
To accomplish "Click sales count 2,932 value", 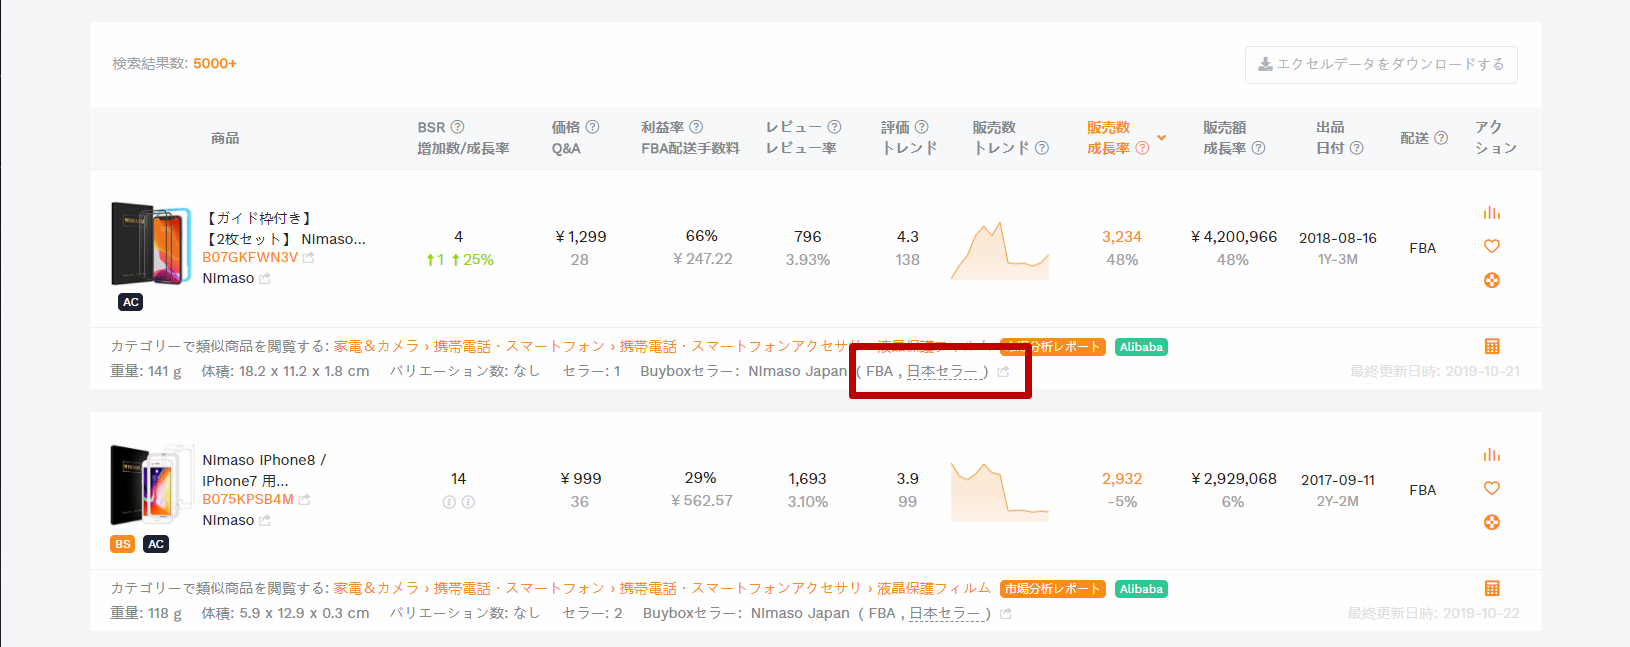I will (x=1122, y=479).
